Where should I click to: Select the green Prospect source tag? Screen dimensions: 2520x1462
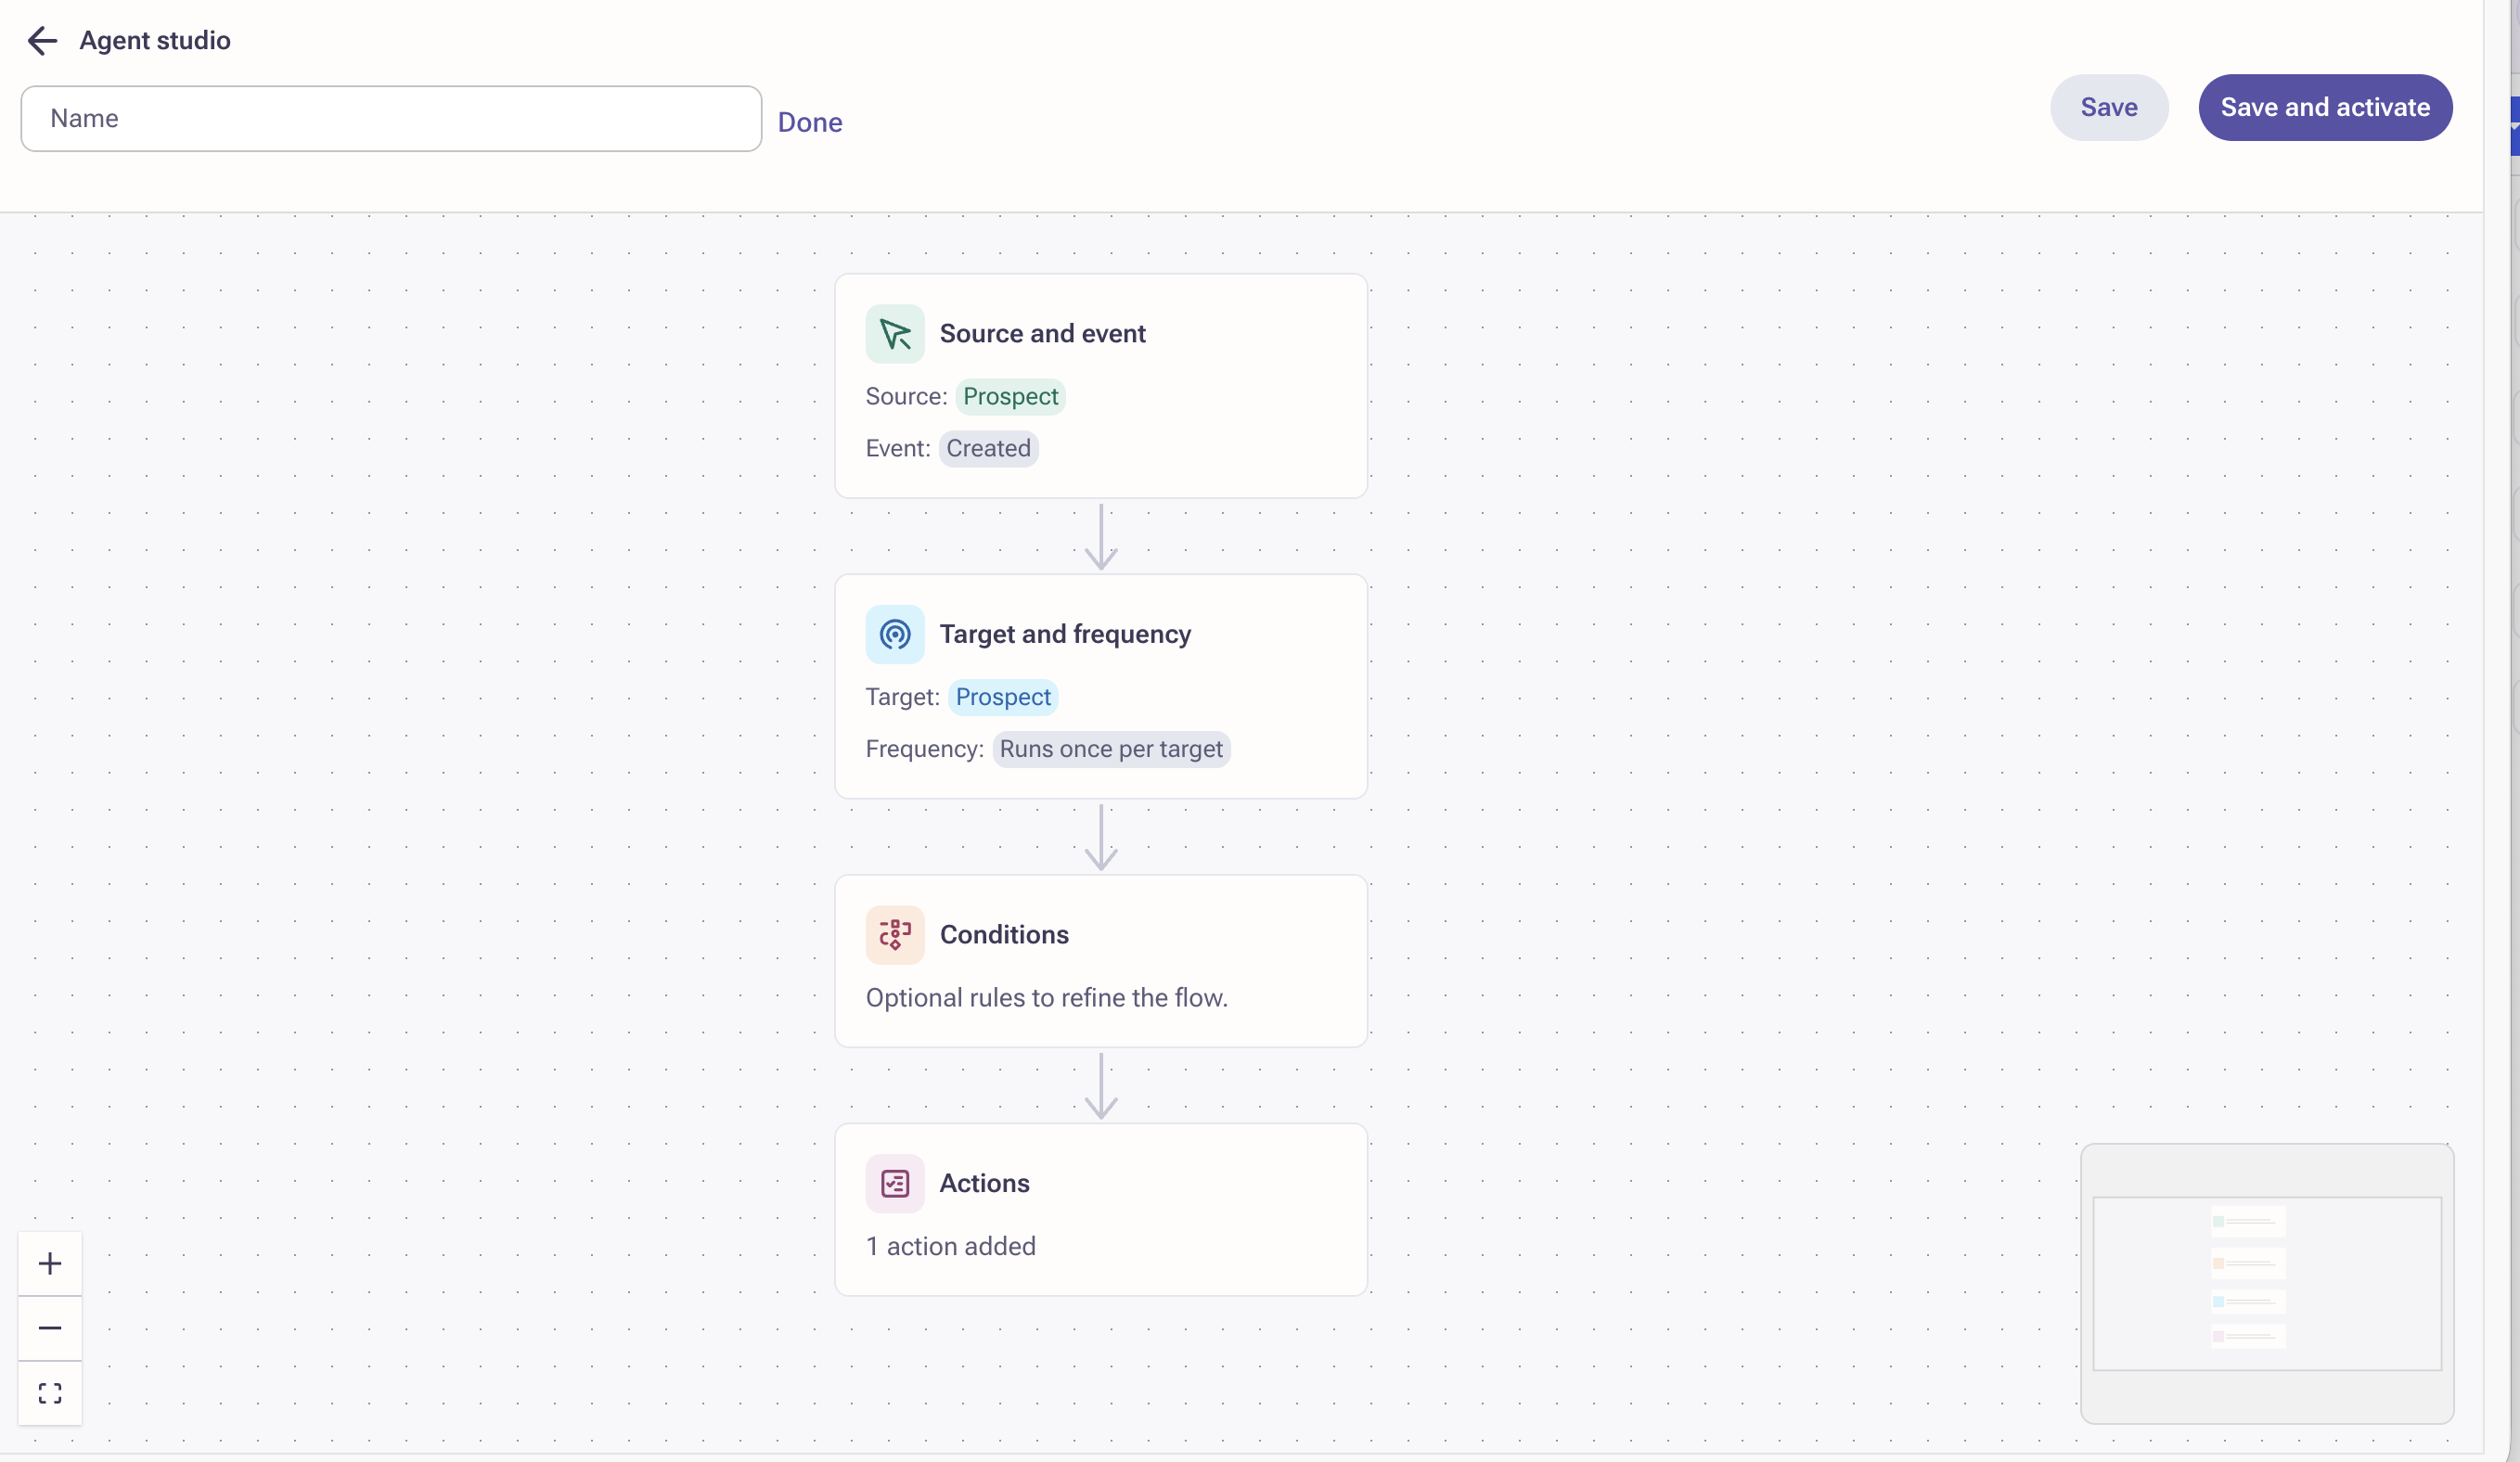(x=1009, y=397)
